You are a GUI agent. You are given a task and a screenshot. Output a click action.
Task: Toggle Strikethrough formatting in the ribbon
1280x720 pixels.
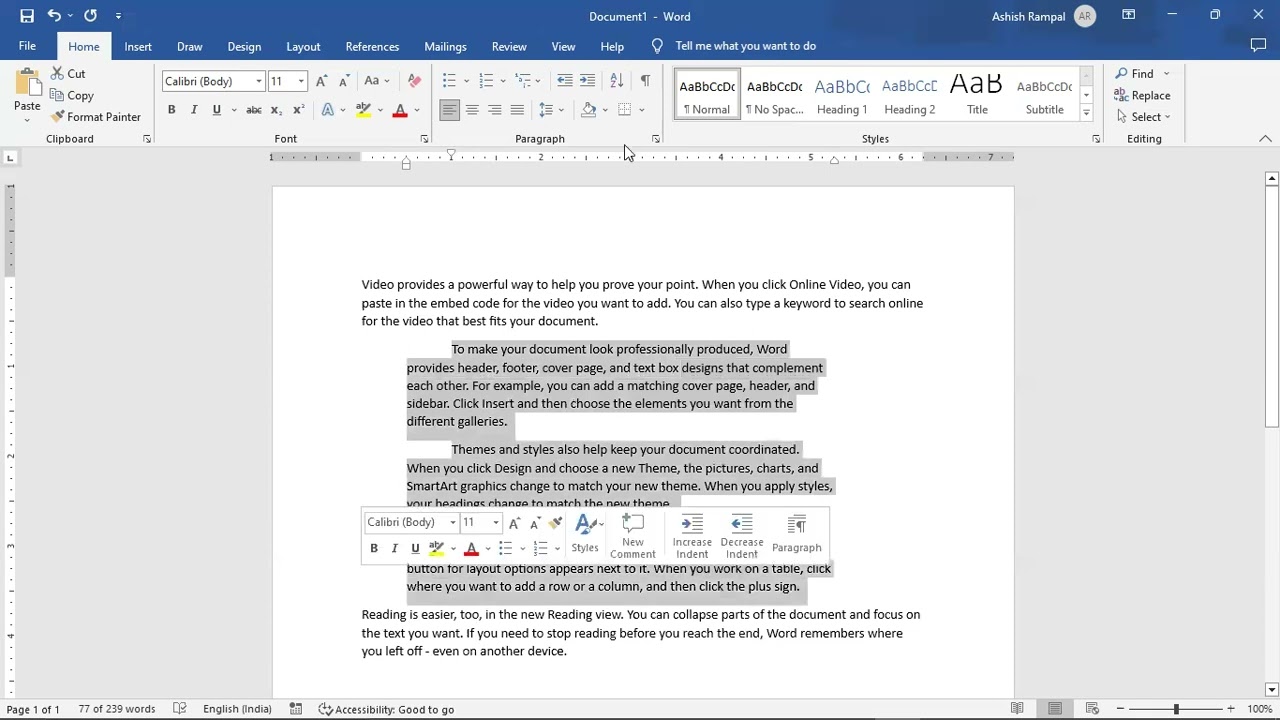pos(254,110)
